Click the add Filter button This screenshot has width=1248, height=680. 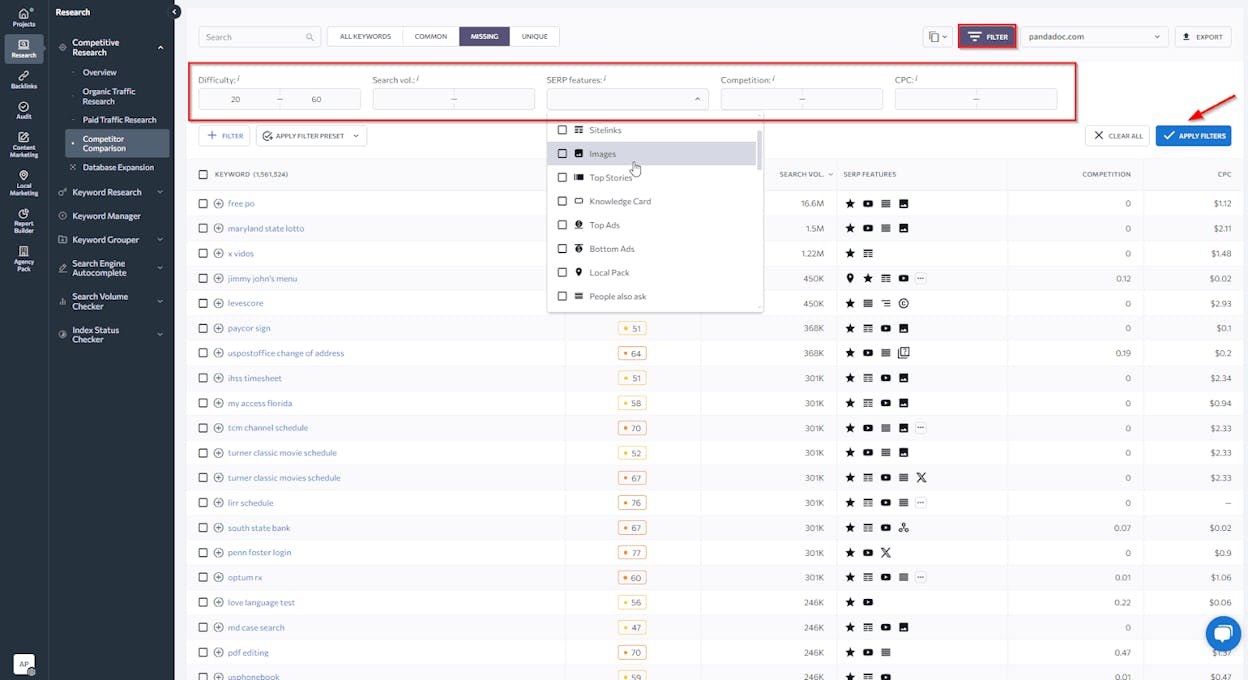click(x=224, y=136)
